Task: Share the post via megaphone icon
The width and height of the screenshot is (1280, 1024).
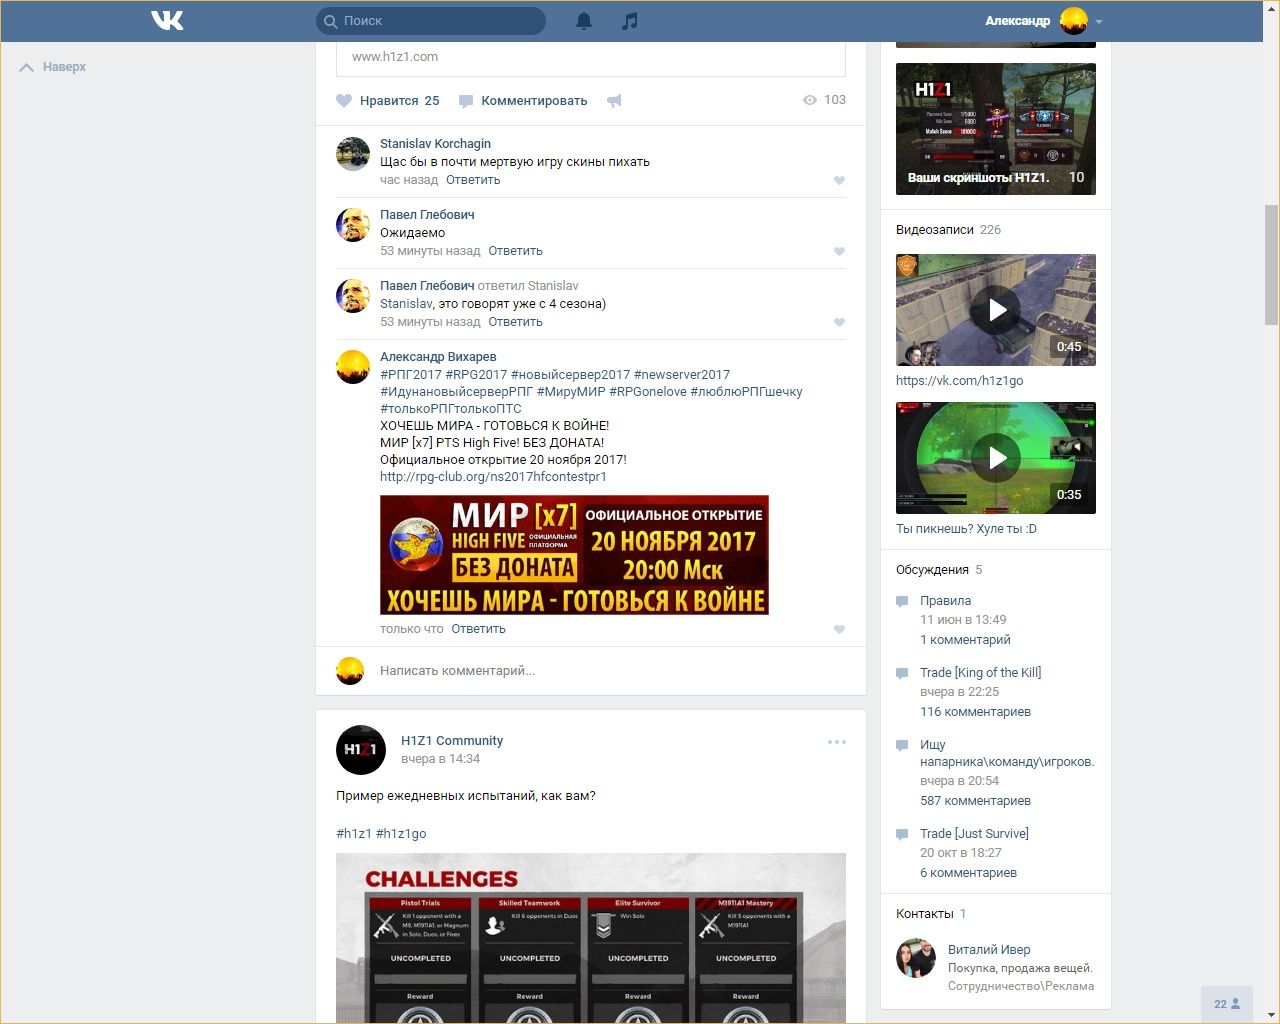Action: (614, 100)
